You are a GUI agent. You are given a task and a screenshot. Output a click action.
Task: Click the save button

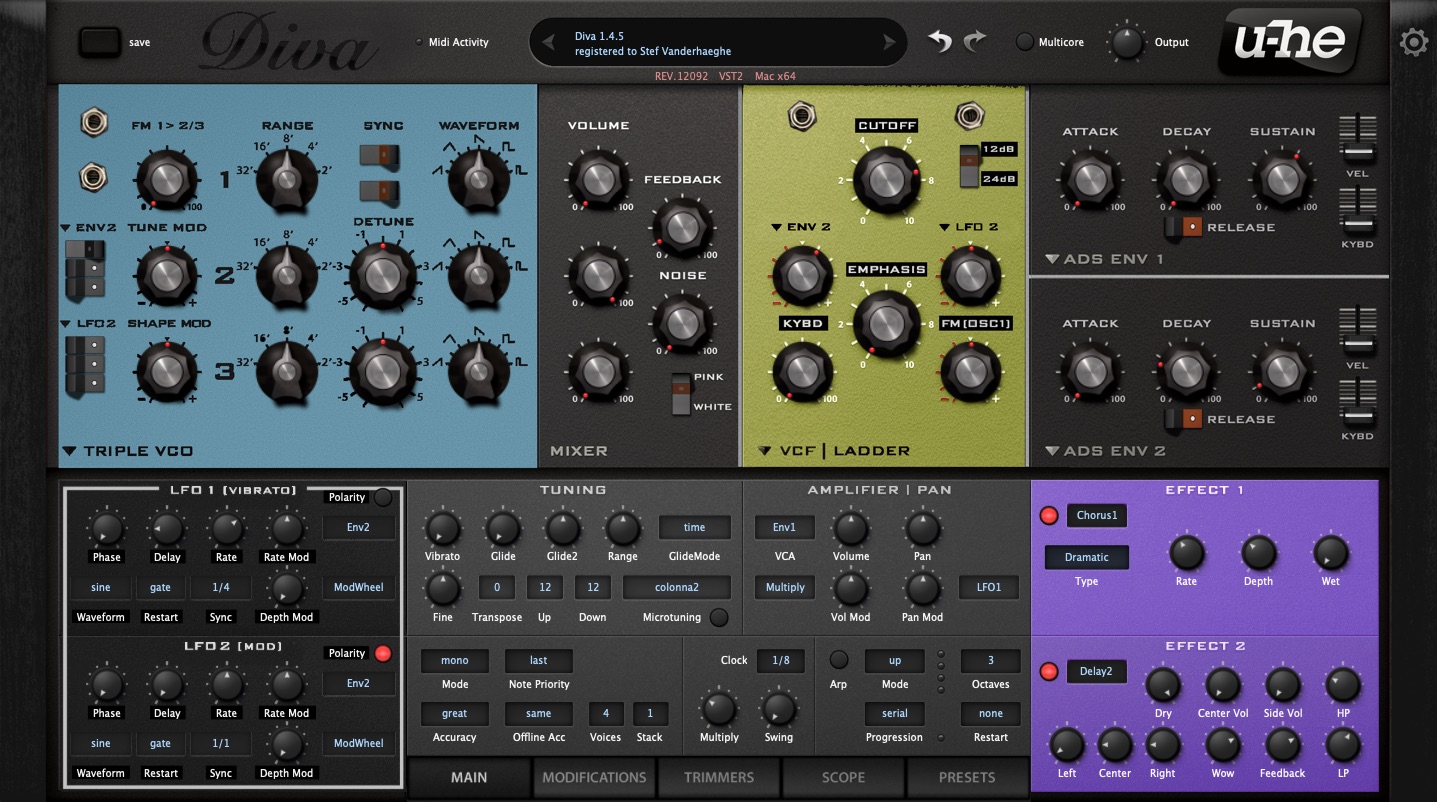[x=99, y=42]
